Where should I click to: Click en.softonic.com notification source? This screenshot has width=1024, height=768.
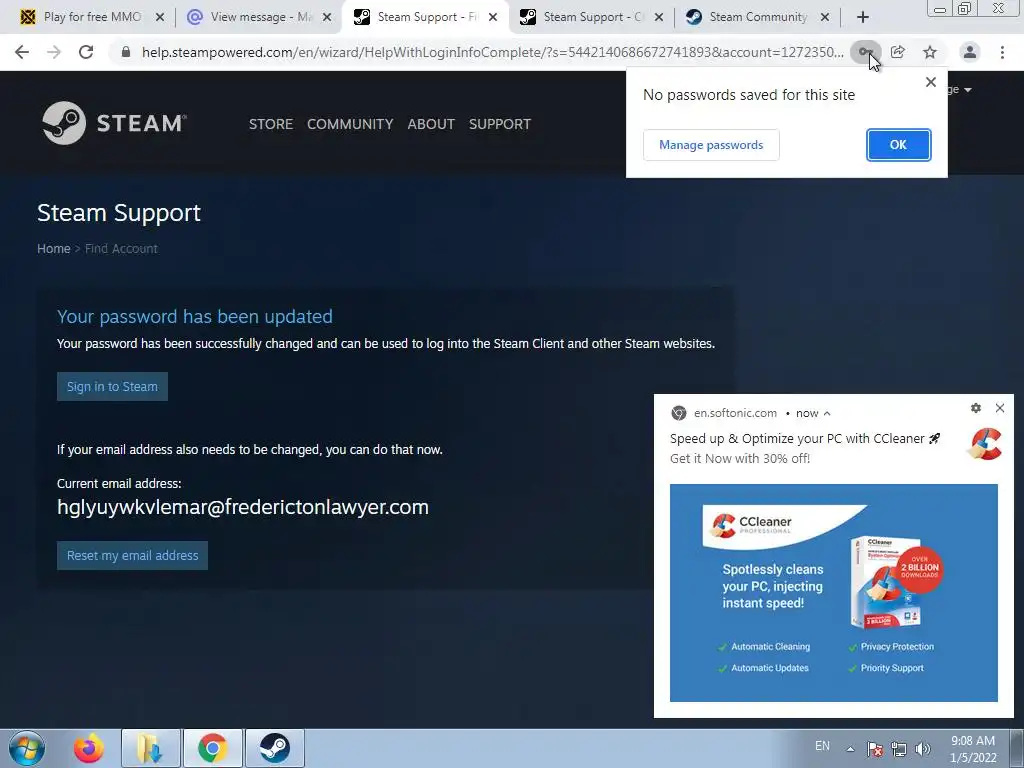735,413
